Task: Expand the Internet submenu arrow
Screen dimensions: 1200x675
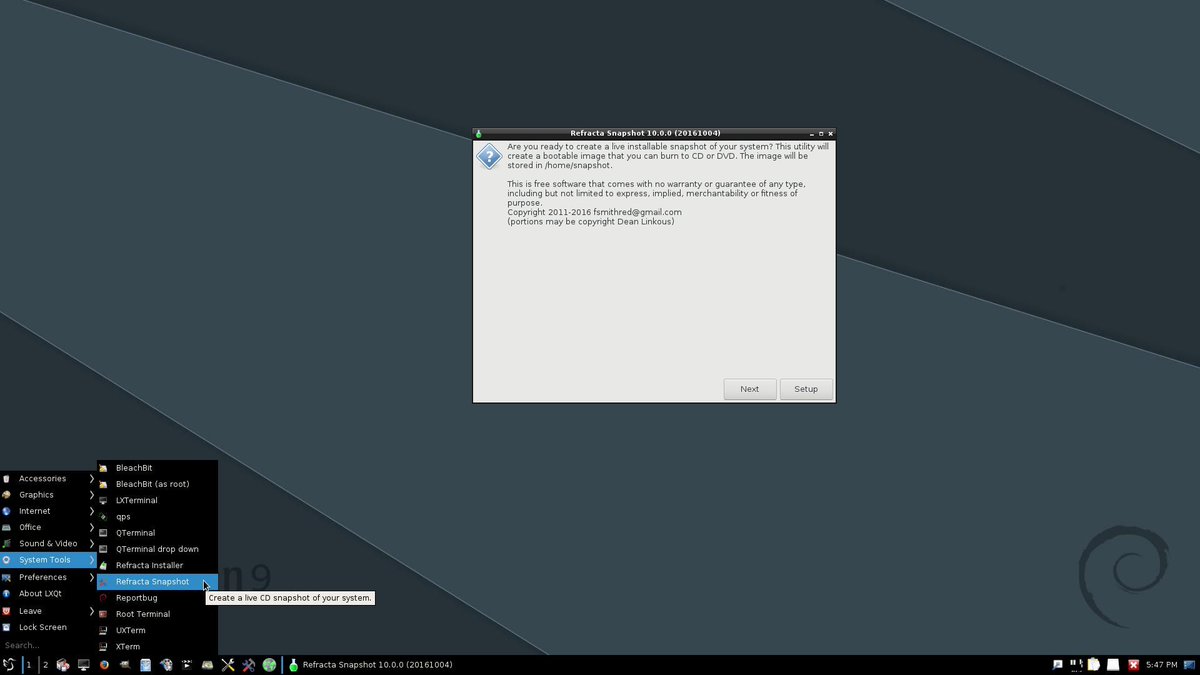Action: [91, 511]
